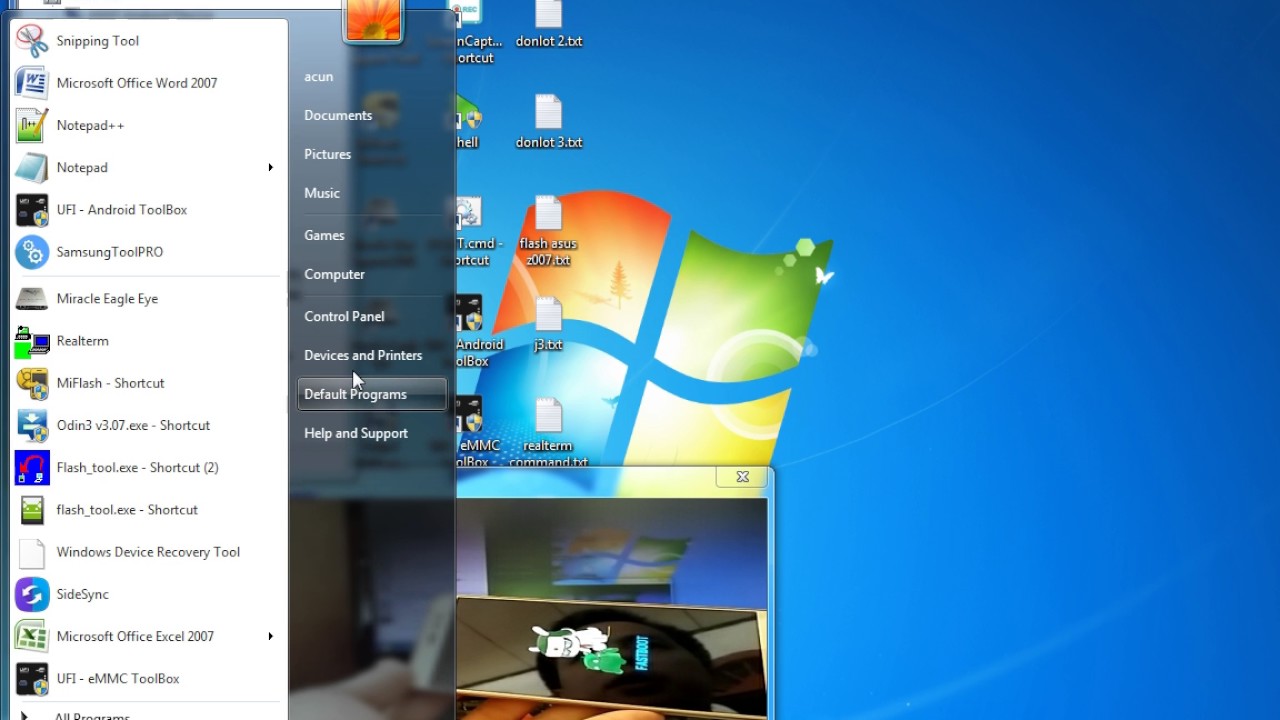The height and width of the screenshot is (720, 1280).
Task: Click the Windows Device Recovery Tool text
Action: tap(148, 552)
